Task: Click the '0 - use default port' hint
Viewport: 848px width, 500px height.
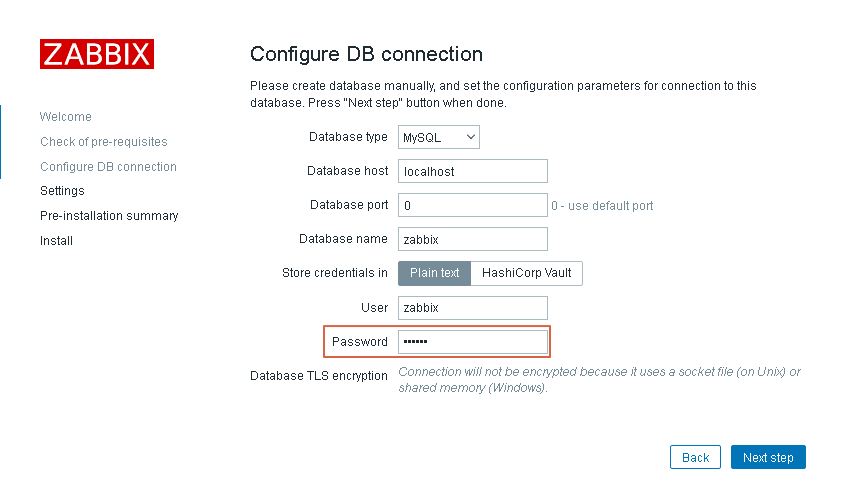Action: click(x=602, y=206)
